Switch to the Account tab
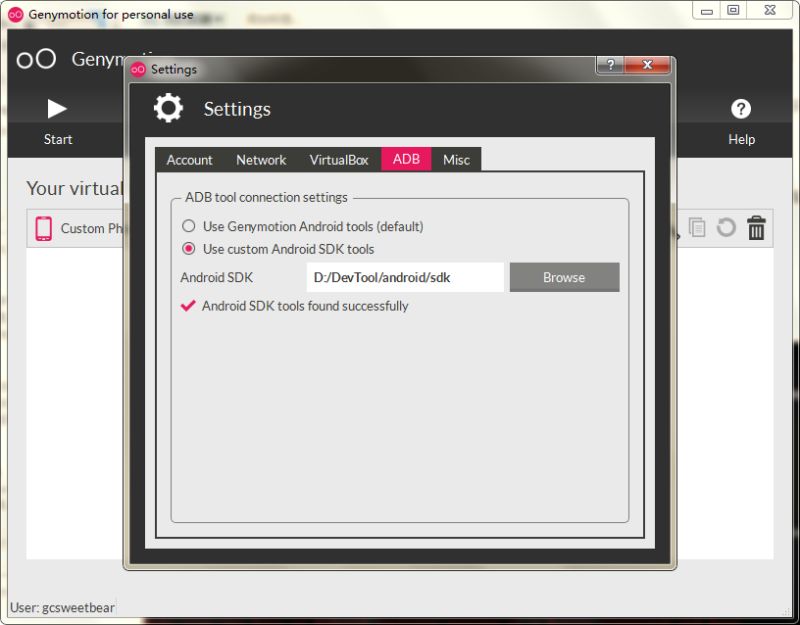 coord(189,160)
